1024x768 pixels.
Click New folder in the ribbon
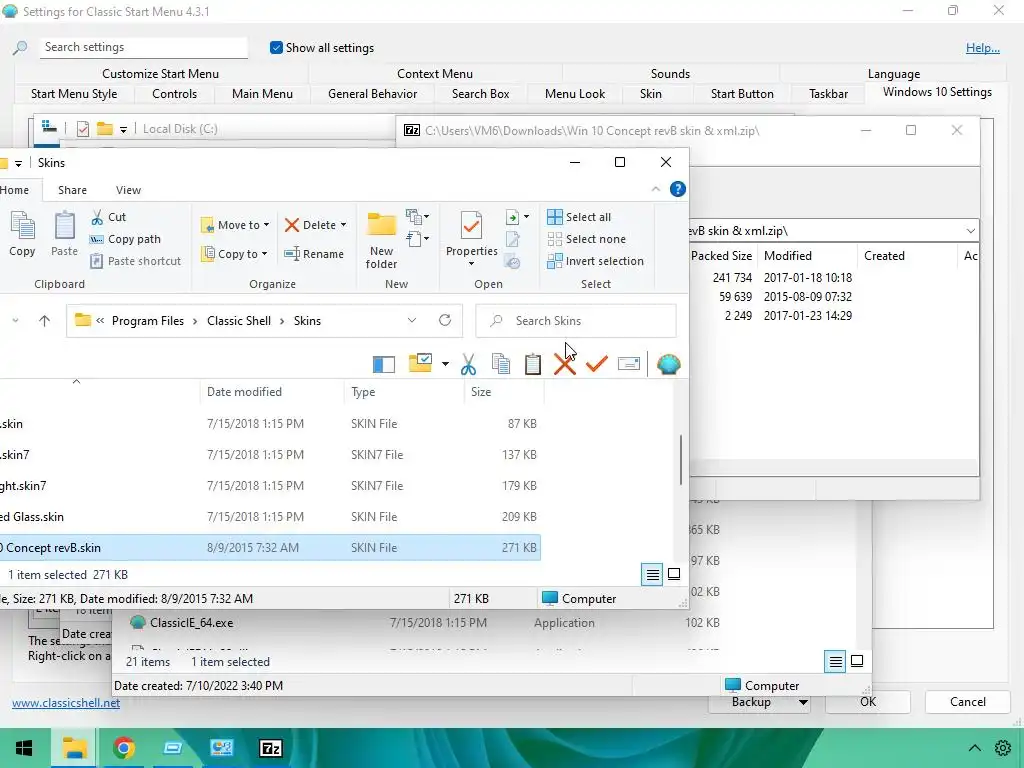[381, 240]
